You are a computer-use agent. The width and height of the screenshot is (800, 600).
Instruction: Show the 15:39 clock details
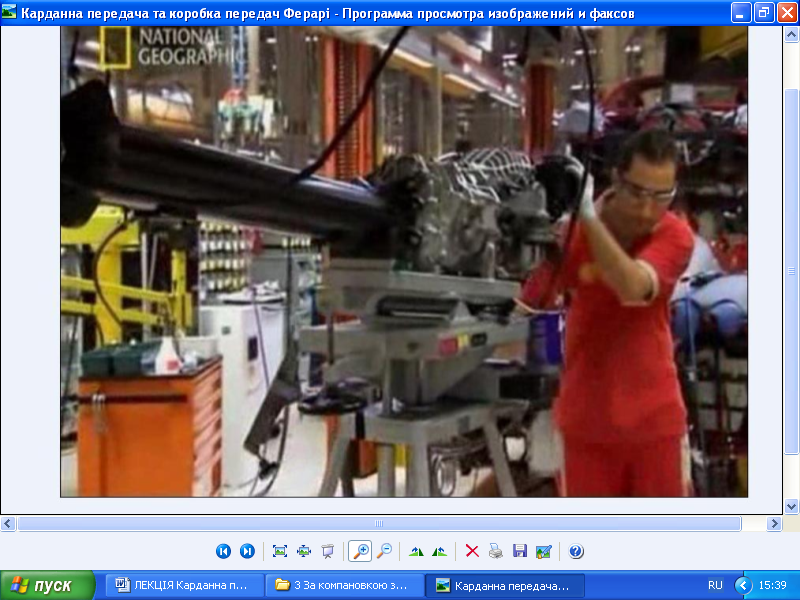[x=772, y=585]
